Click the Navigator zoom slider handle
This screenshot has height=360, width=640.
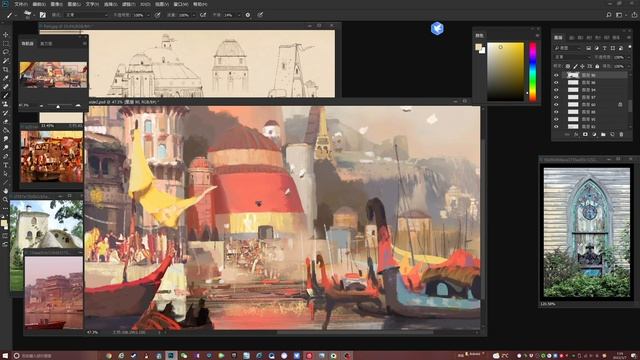coord(58,106)
